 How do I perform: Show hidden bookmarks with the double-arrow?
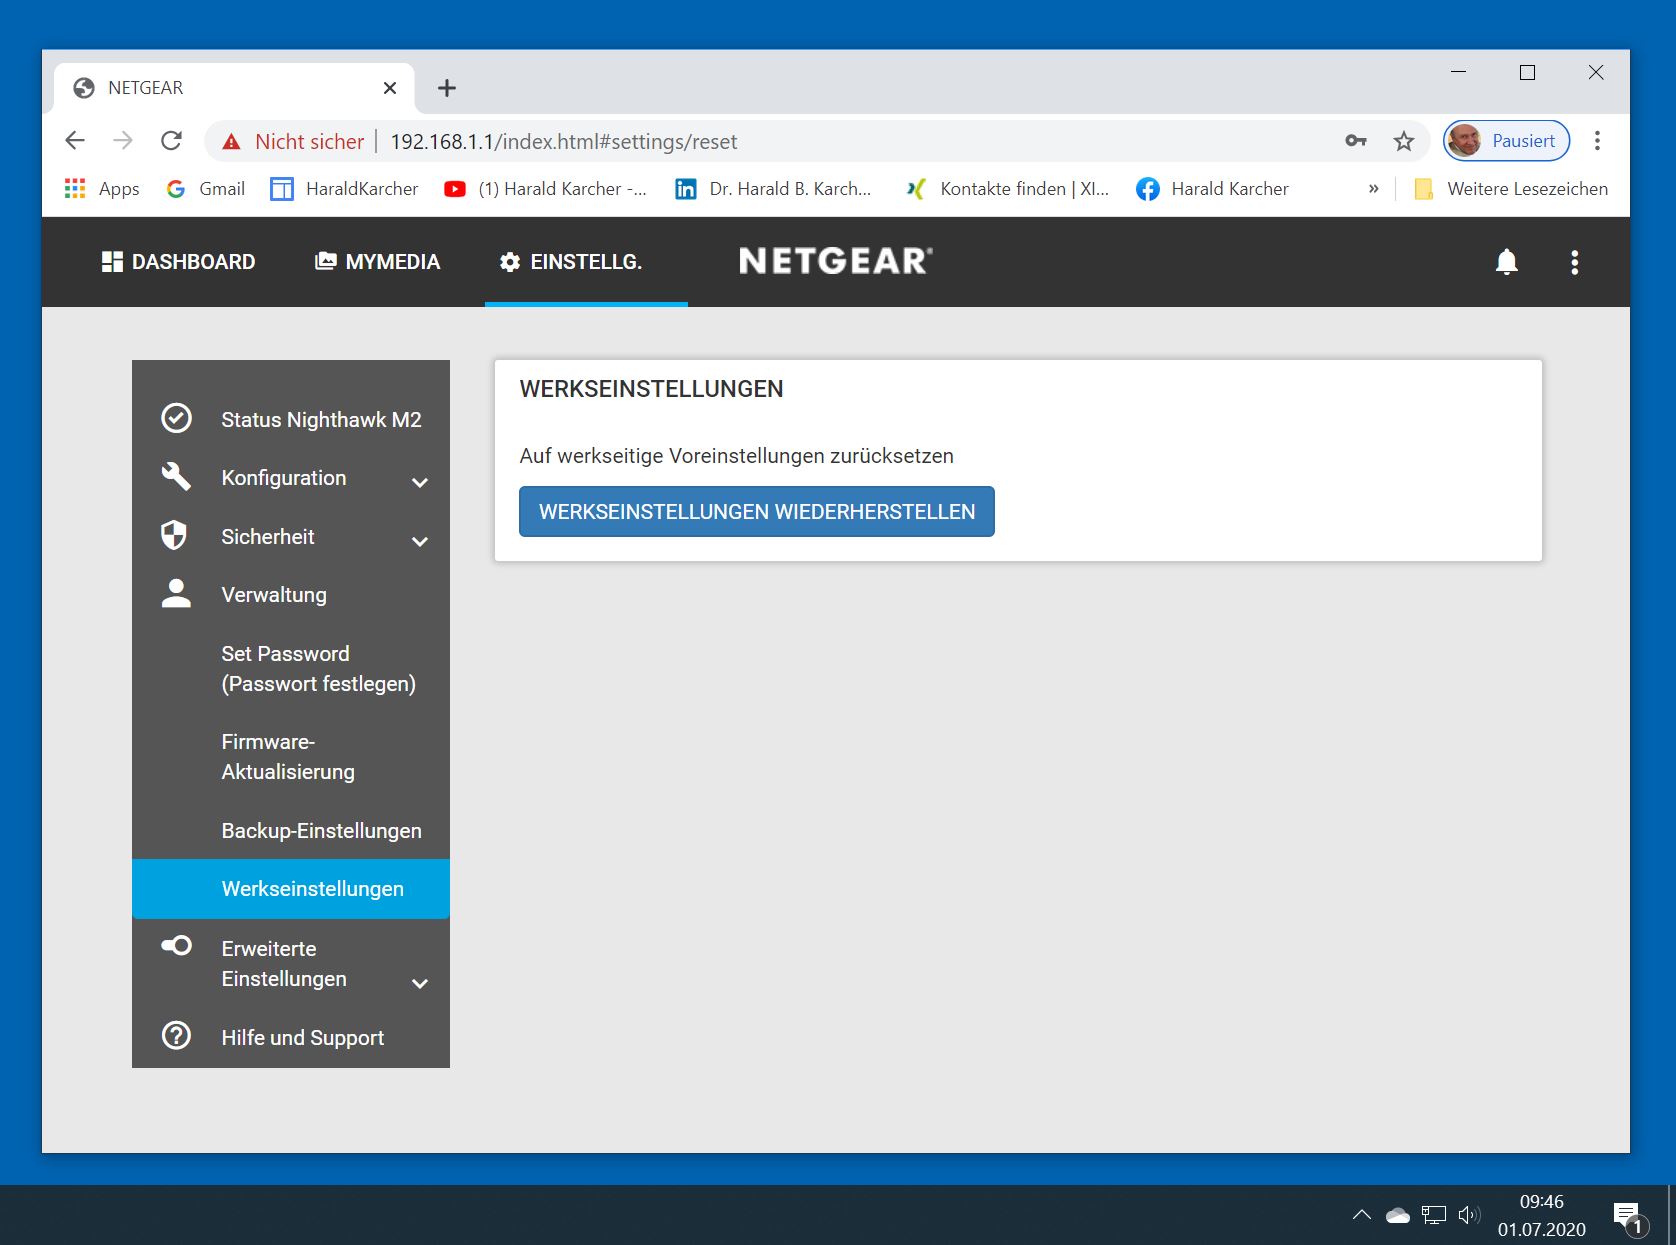[x=1373, y=189]
